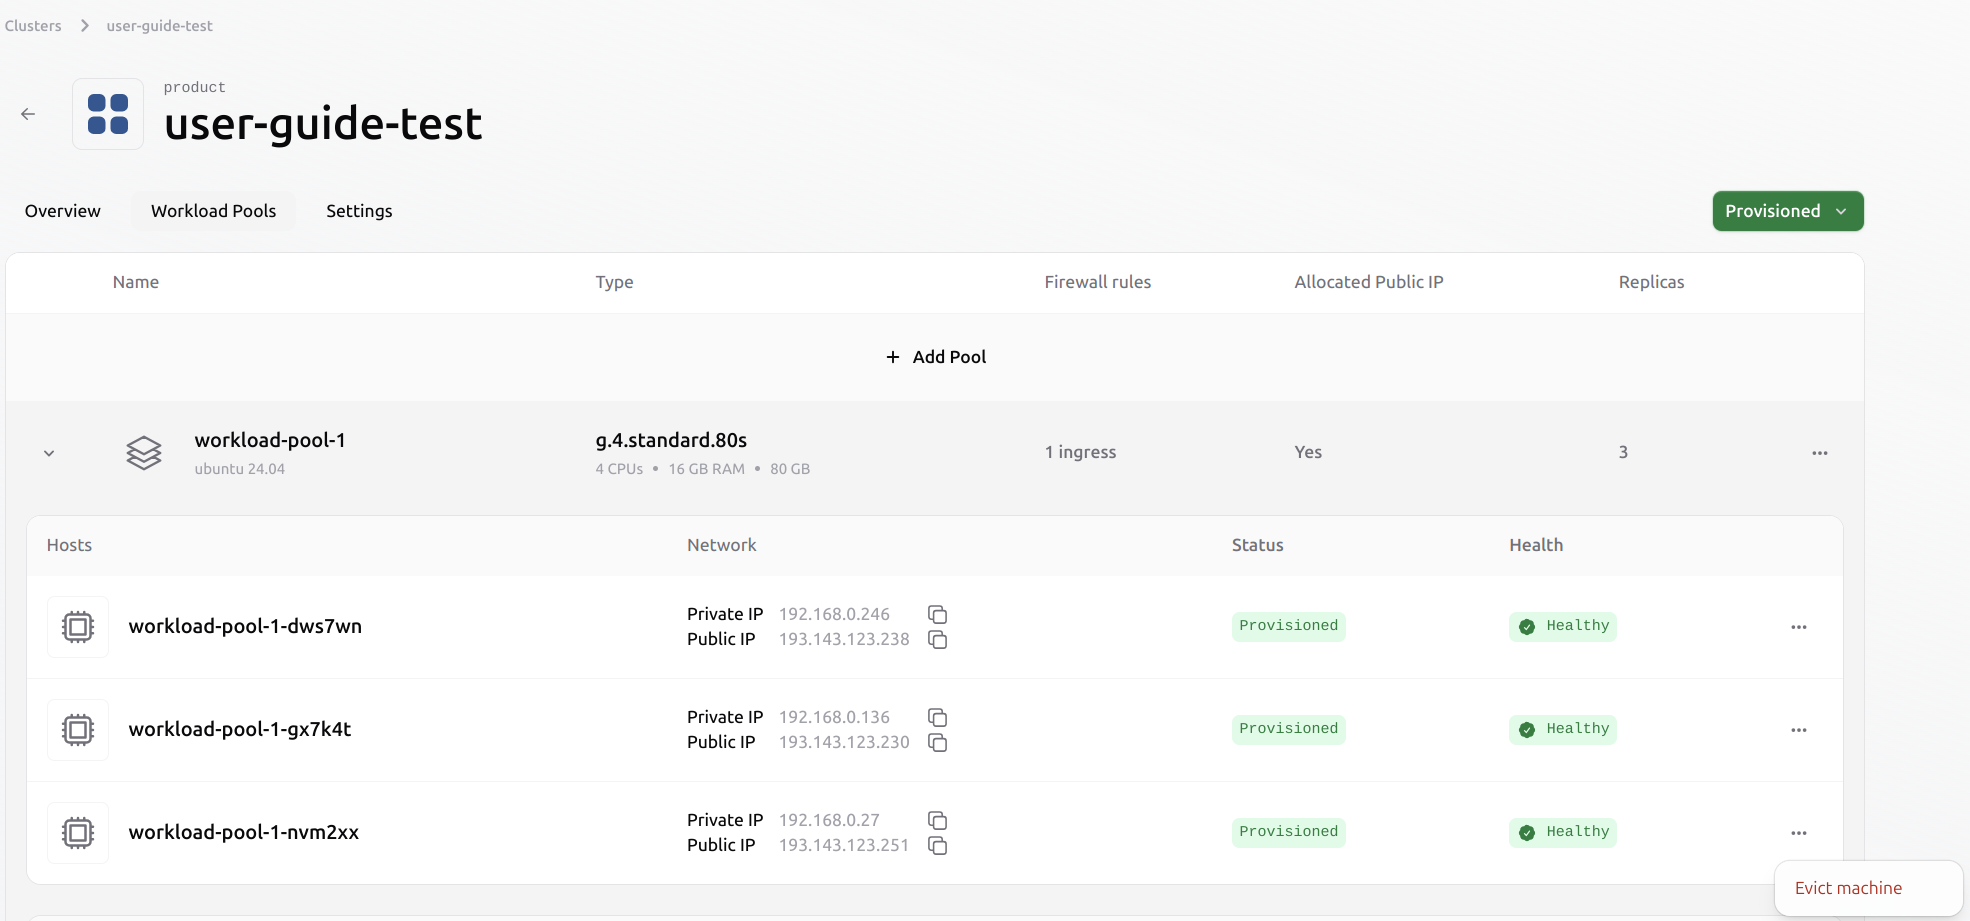Click the Healthy badge for workload-pool-1-gx7k4t
This screenshot has height=921, width=1970.
click(1562, 729)
